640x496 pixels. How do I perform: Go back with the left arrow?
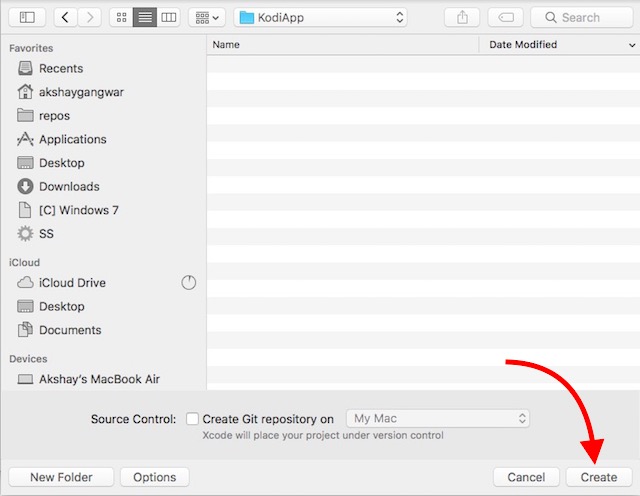(65, 18)
